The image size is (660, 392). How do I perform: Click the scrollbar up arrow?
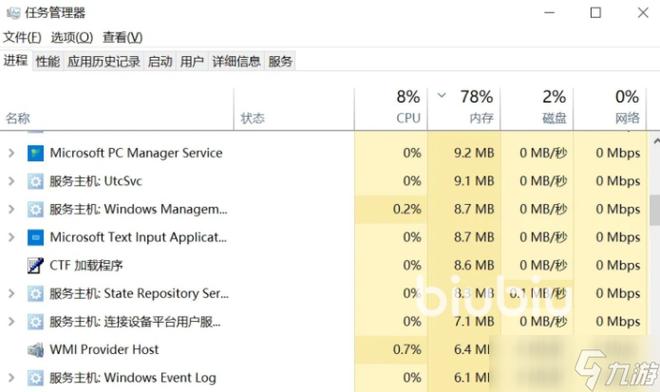[656, 142]
